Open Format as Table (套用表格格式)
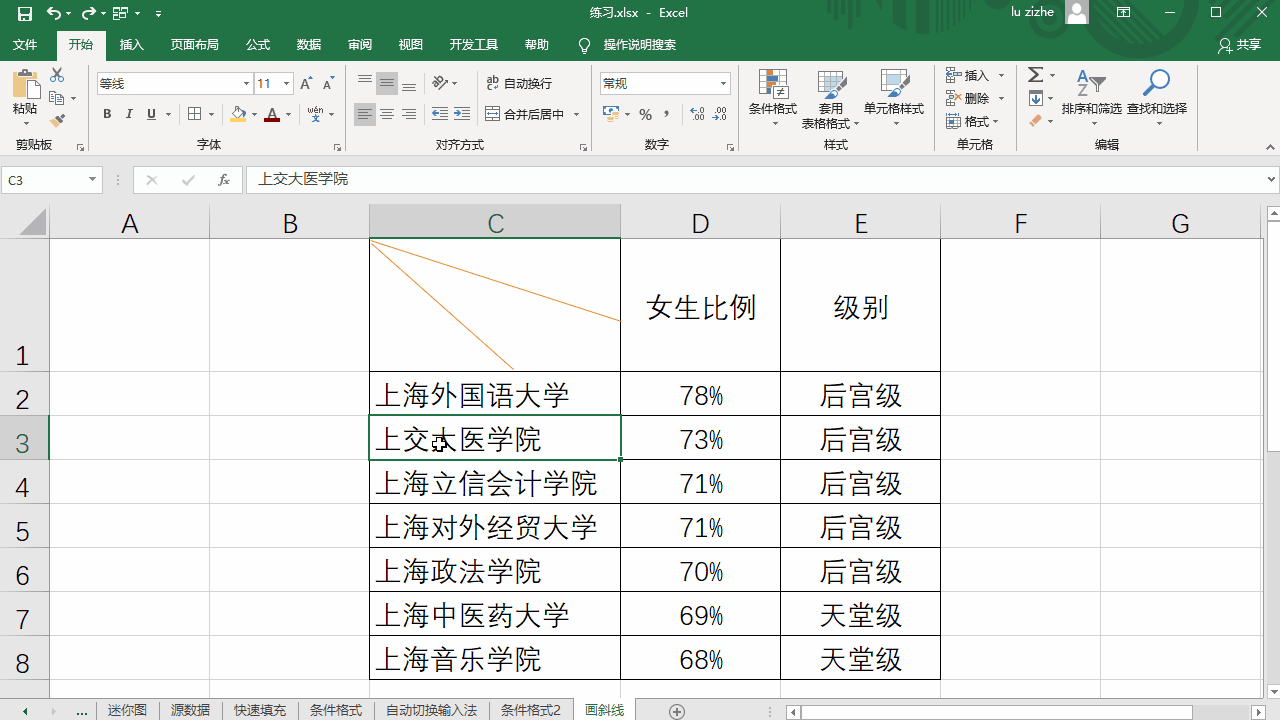1280x720 pixels. point(831,98)
